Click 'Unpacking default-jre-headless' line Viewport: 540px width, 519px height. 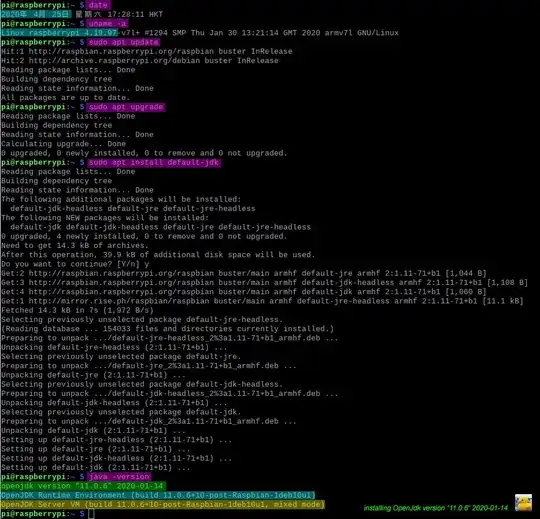[x=114, y=347]
